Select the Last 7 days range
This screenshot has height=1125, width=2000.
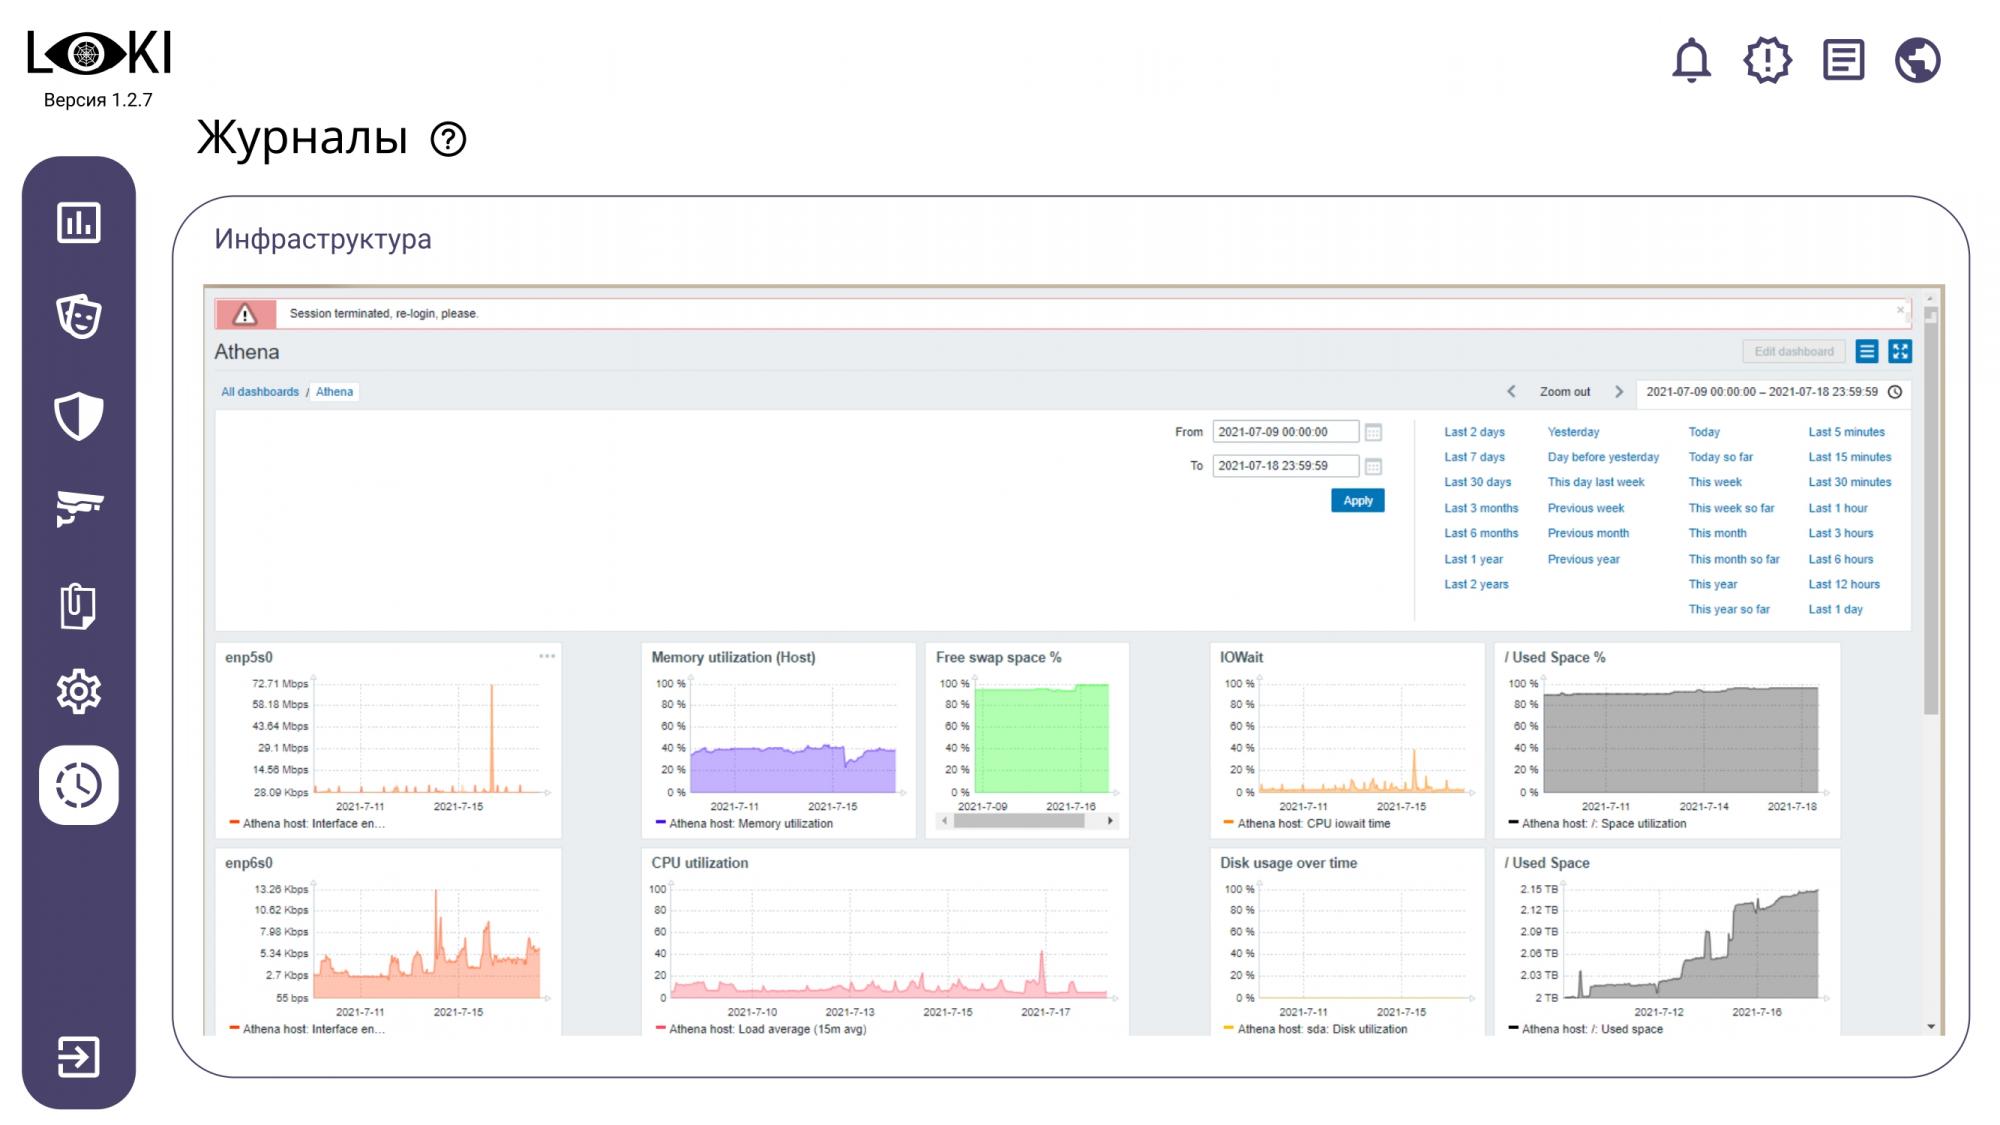pos(1474,457)
